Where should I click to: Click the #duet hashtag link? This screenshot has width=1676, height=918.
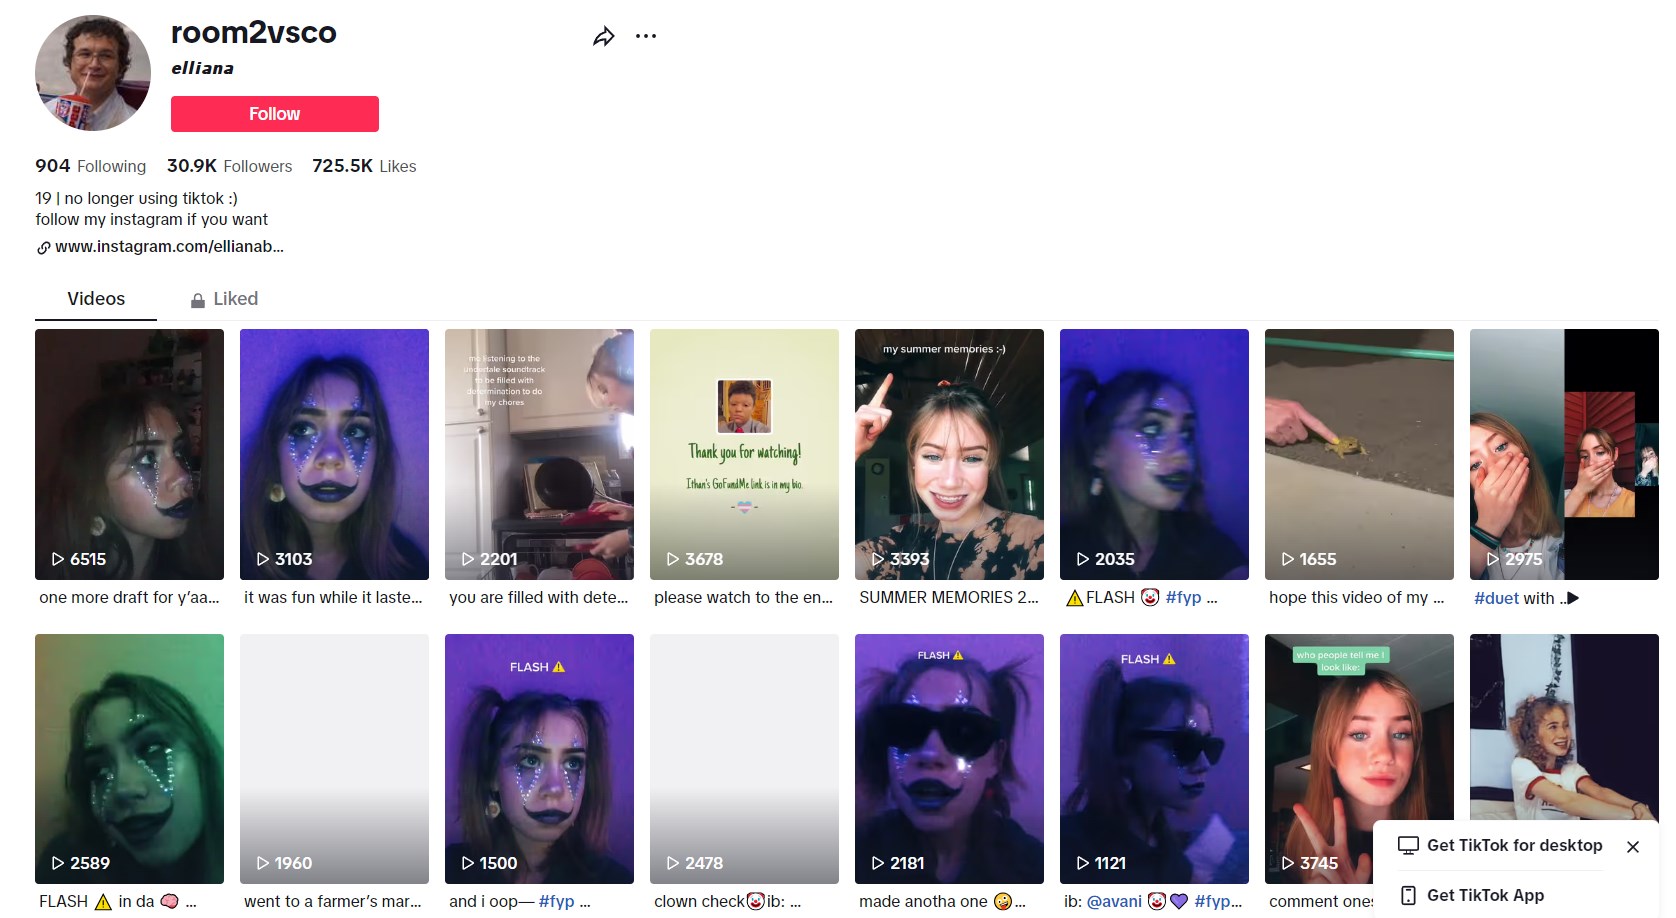coord(1496,598)
